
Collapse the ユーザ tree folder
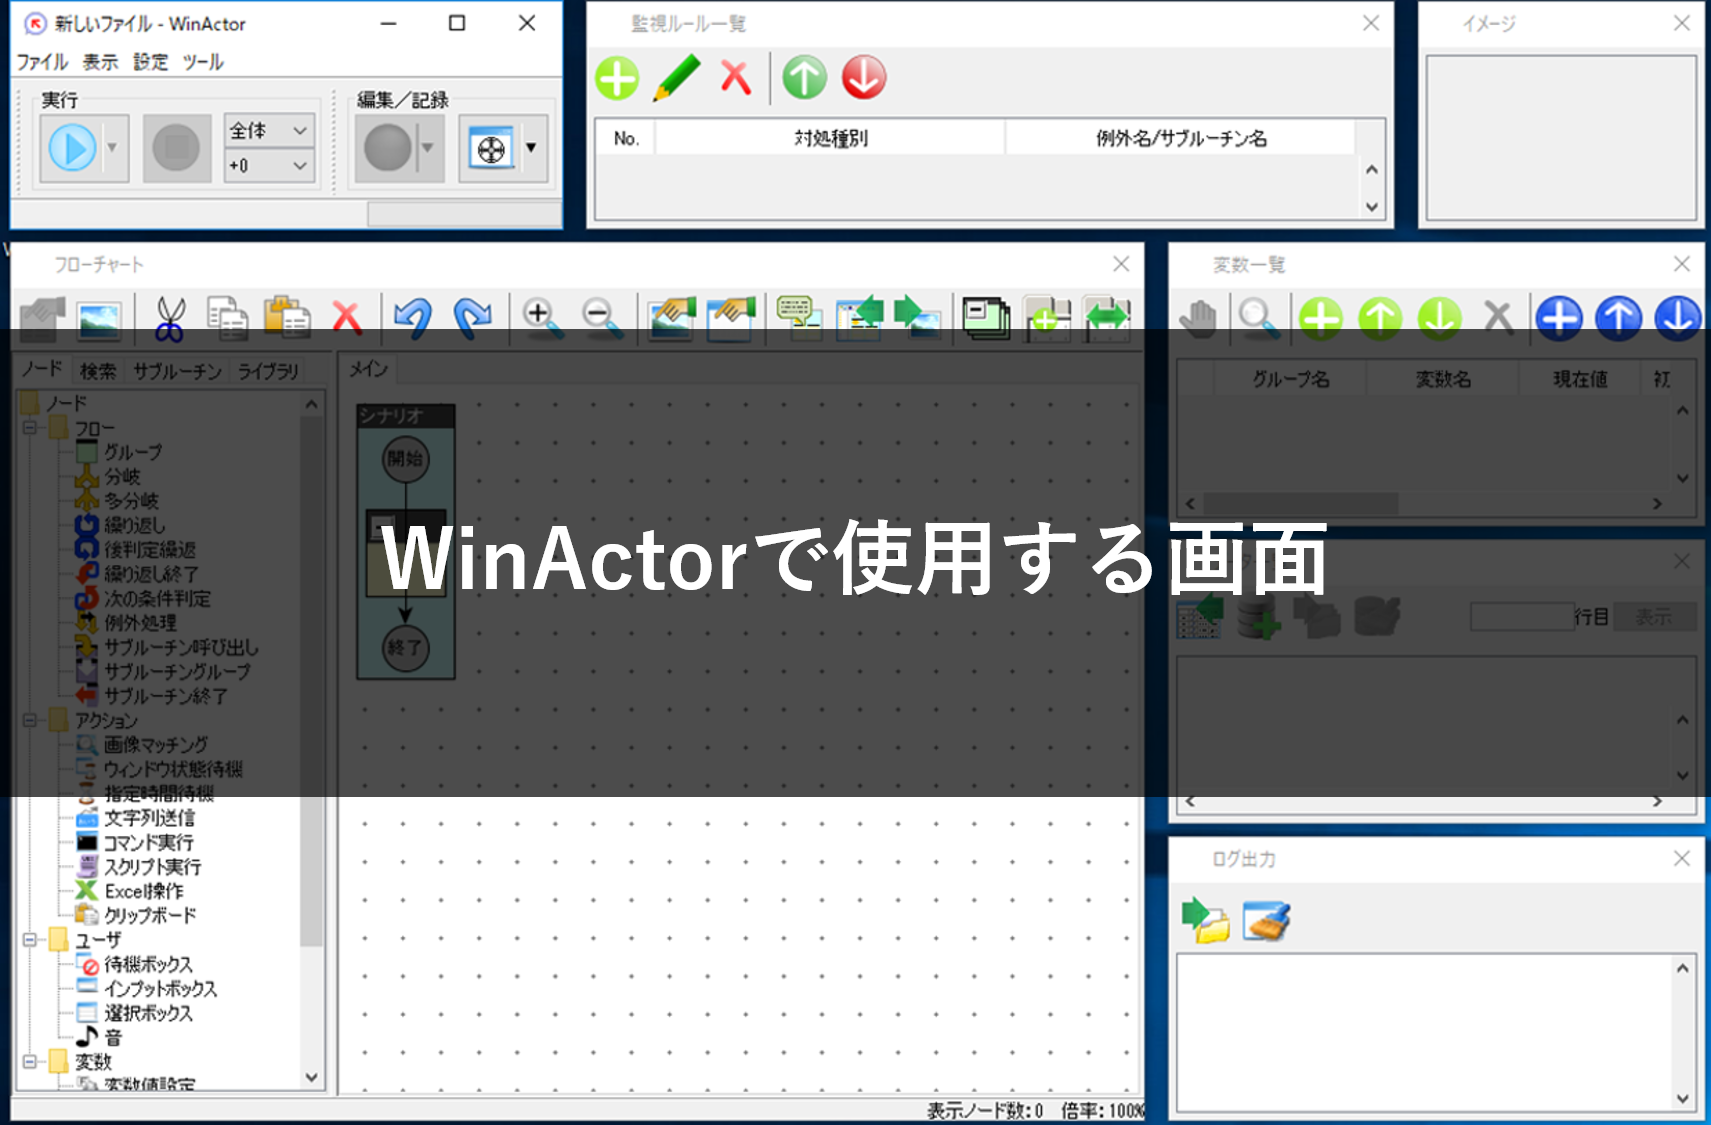pos(30,940)
